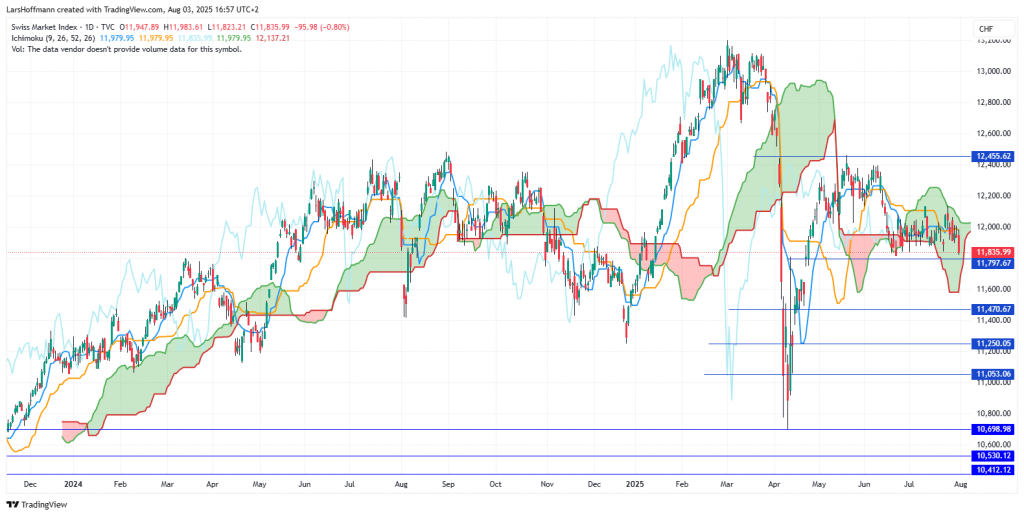Select the 10,698.98 horizontal line label
1024x516 pixels.
click(x=992, y=429)
